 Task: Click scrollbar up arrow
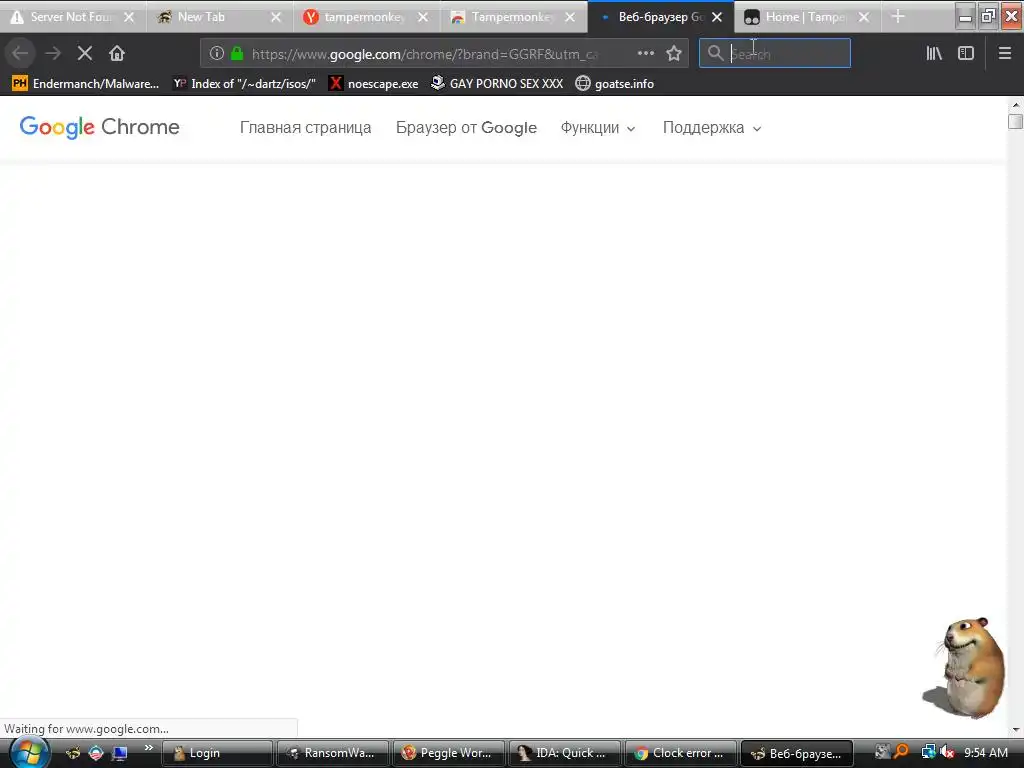[x=1015, y=104]
